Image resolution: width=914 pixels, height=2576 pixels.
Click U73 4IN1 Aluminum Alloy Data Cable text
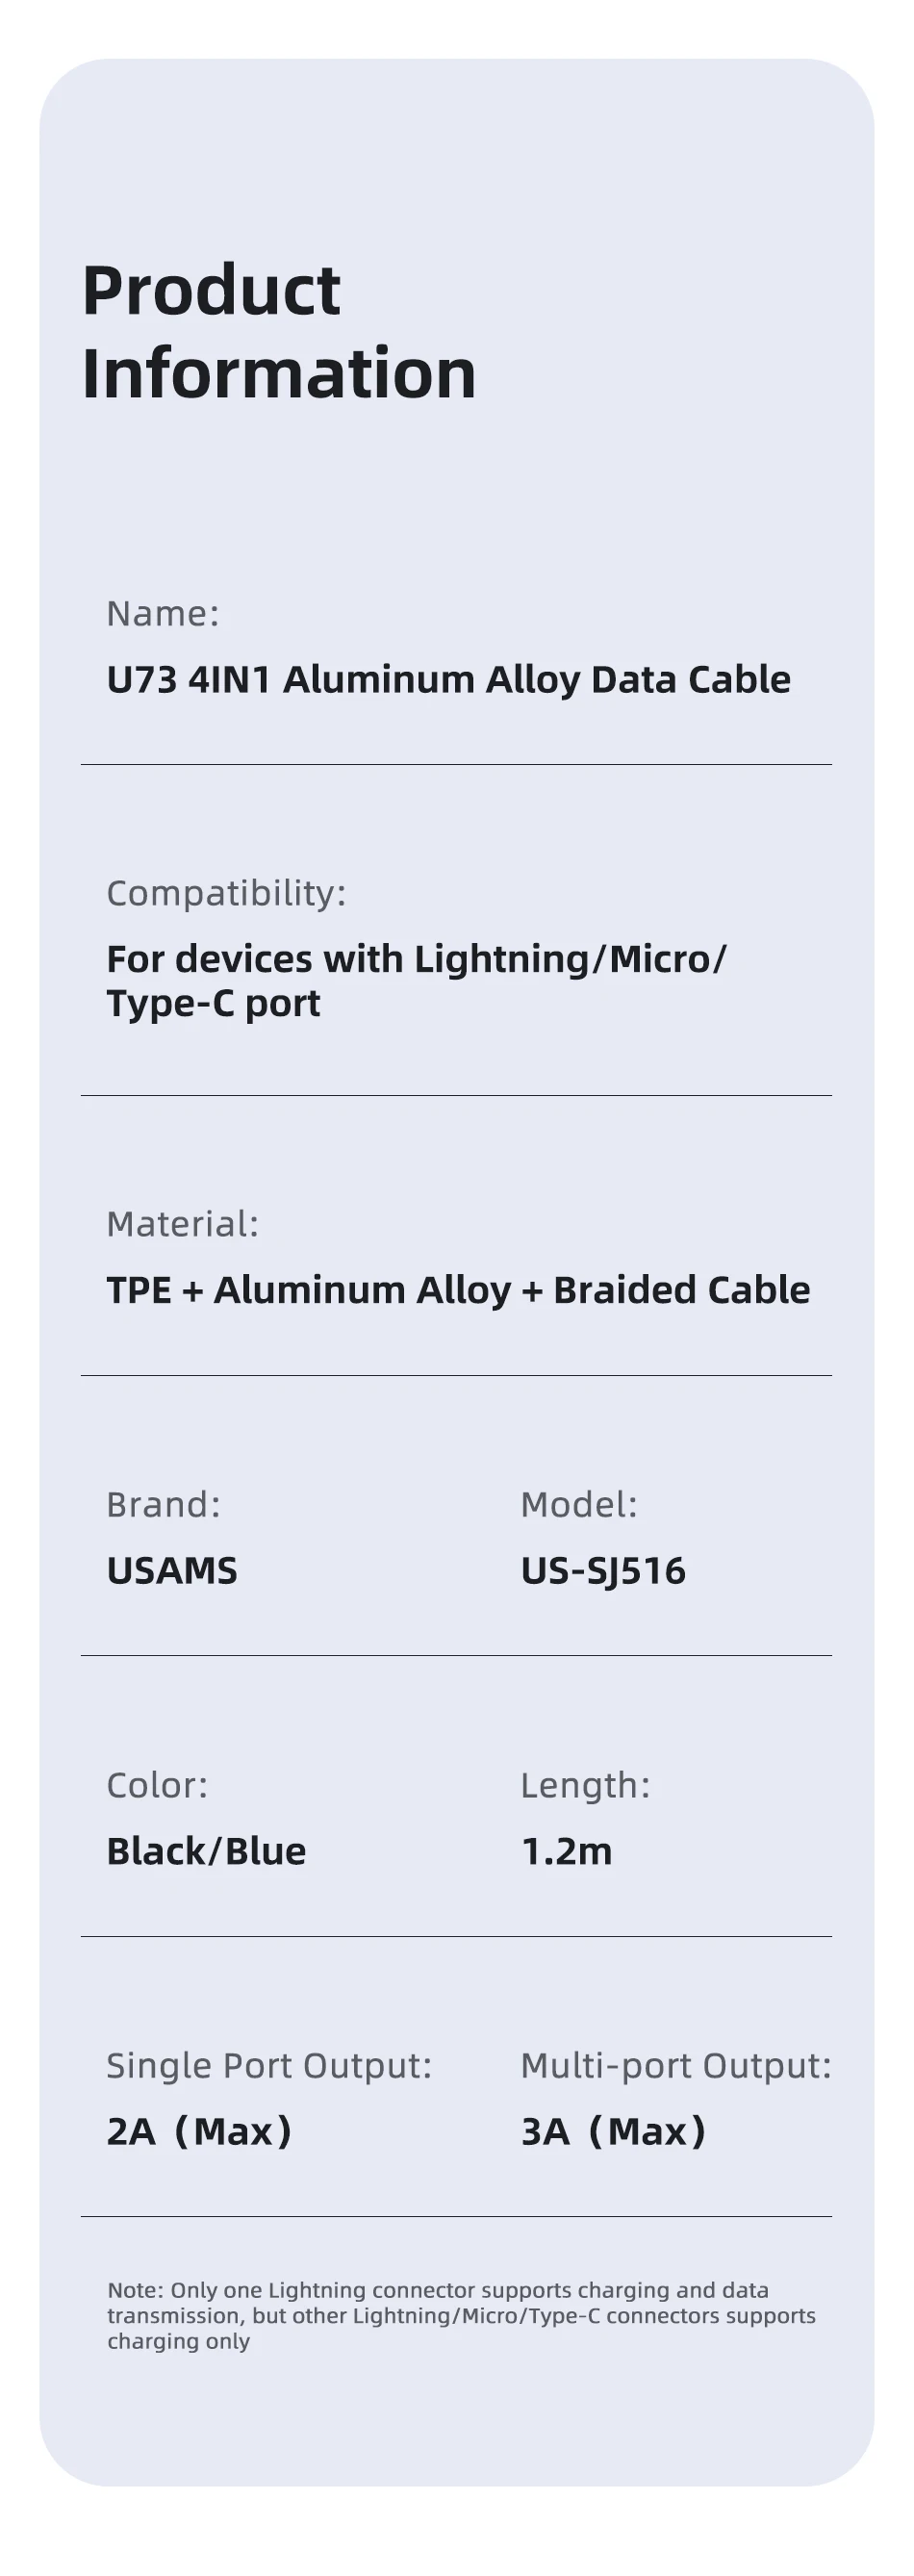tap(449, 680)
